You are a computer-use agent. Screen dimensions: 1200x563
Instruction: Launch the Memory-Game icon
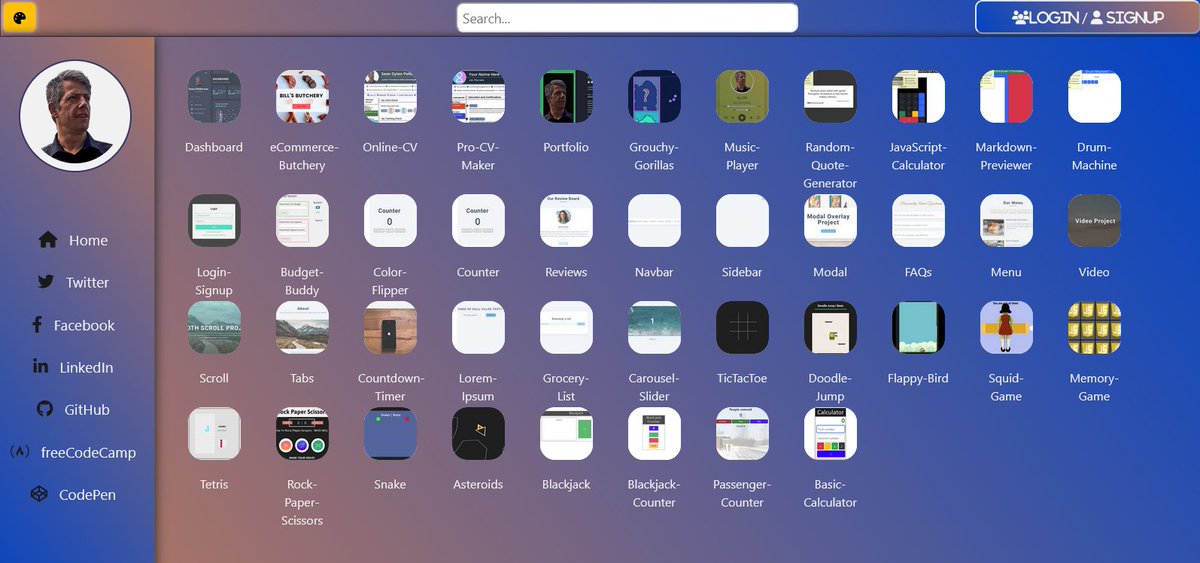(x=1094, y=327)
